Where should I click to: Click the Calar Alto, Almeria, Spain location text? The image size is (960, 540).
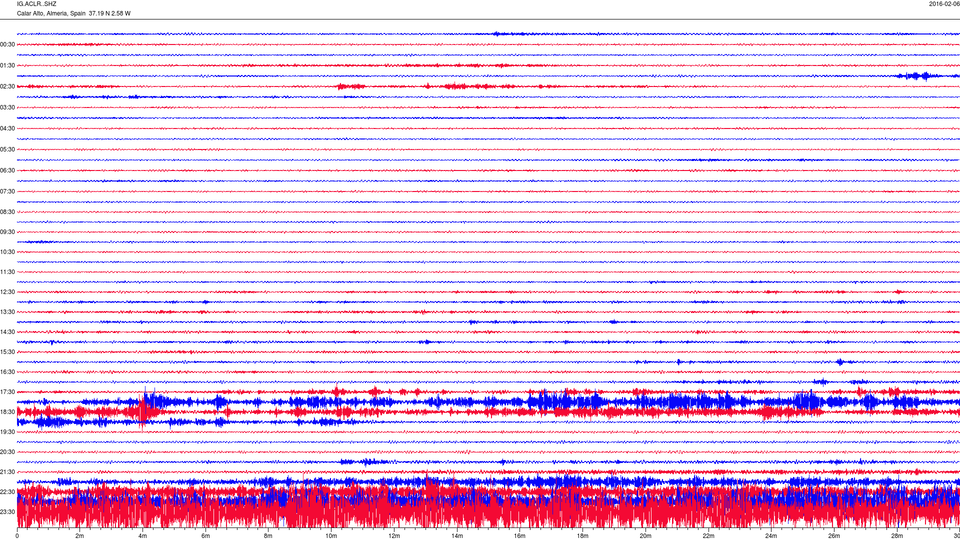51,13
